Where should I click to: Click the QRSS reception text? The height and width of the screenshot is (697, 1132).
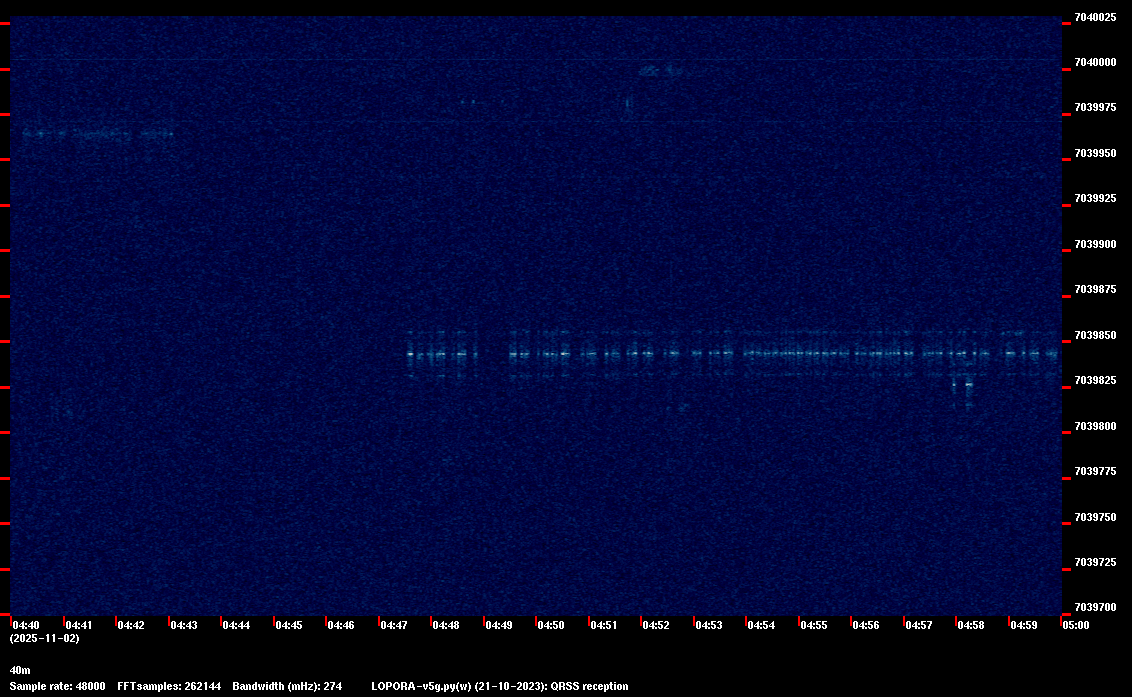(x=589, y=686)
